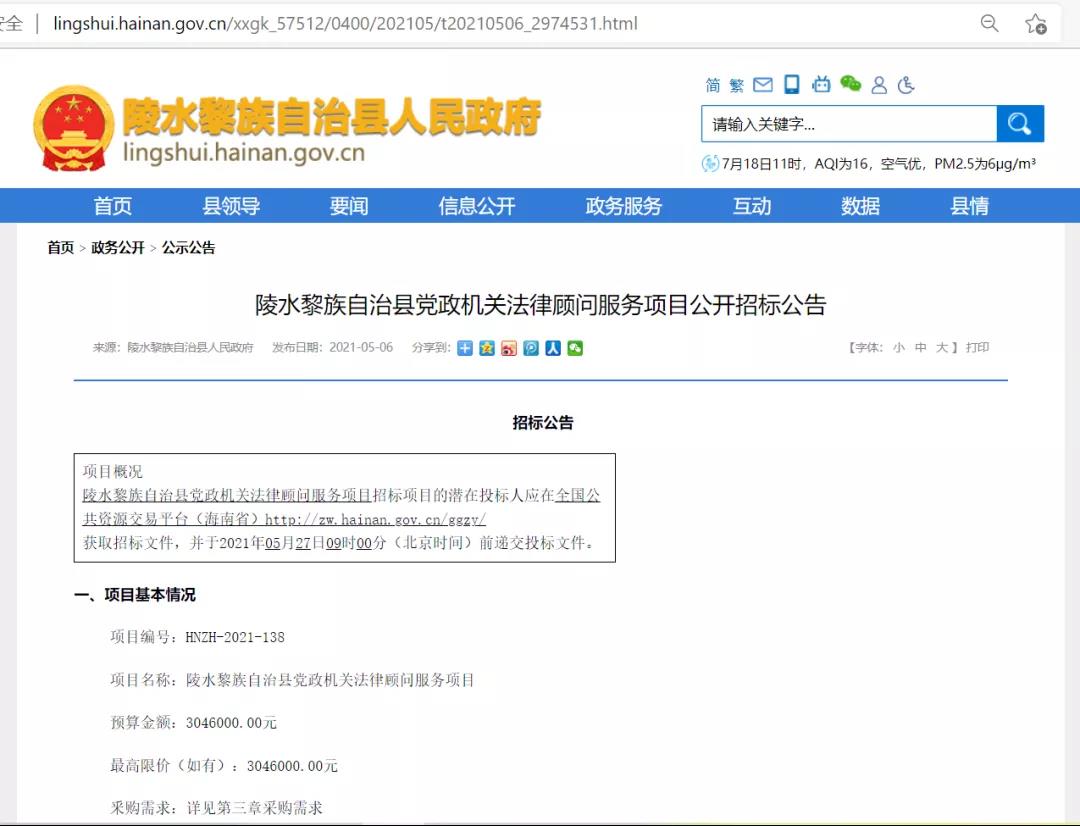This screenshot has height=826, width=1080.
Task: Share article to Weibo
Action: pyautogui.click(x=509, y=348)
